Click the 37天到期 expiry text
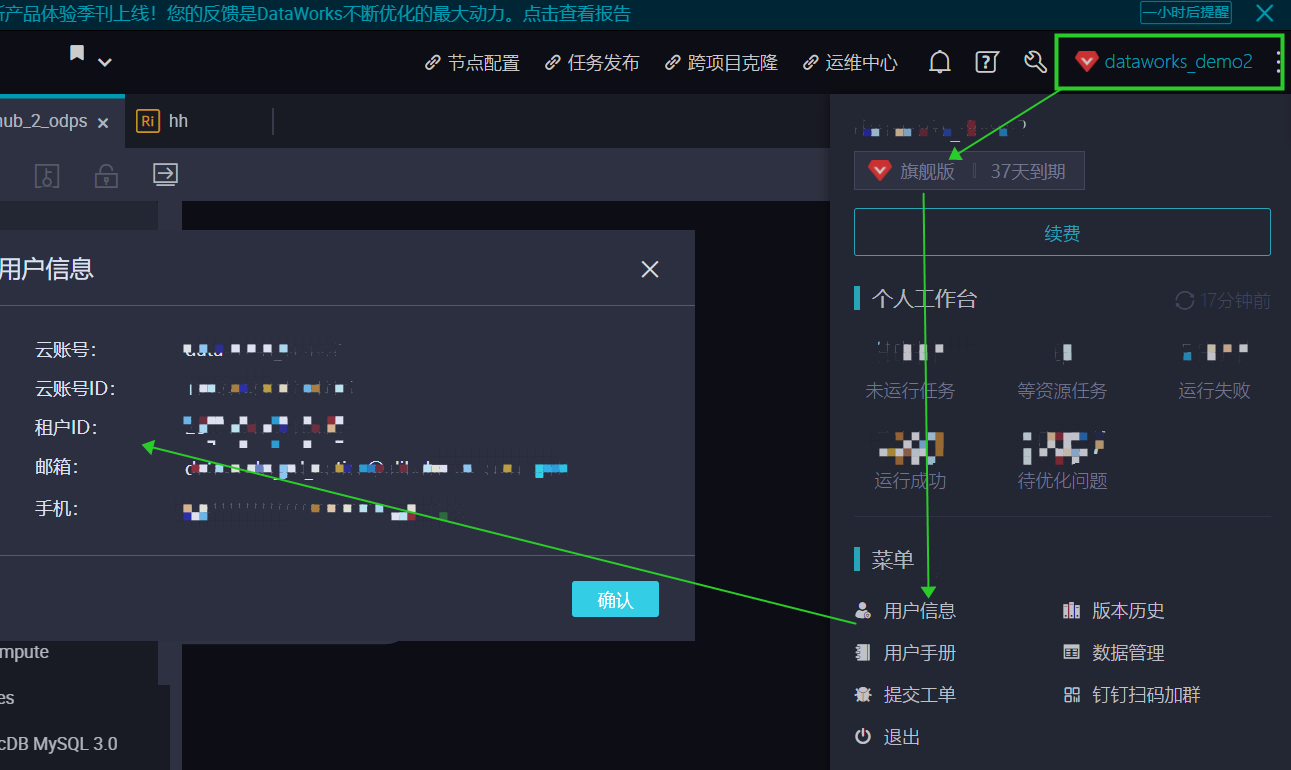This screenshot has width=1291, height=770. (1028, 172)
